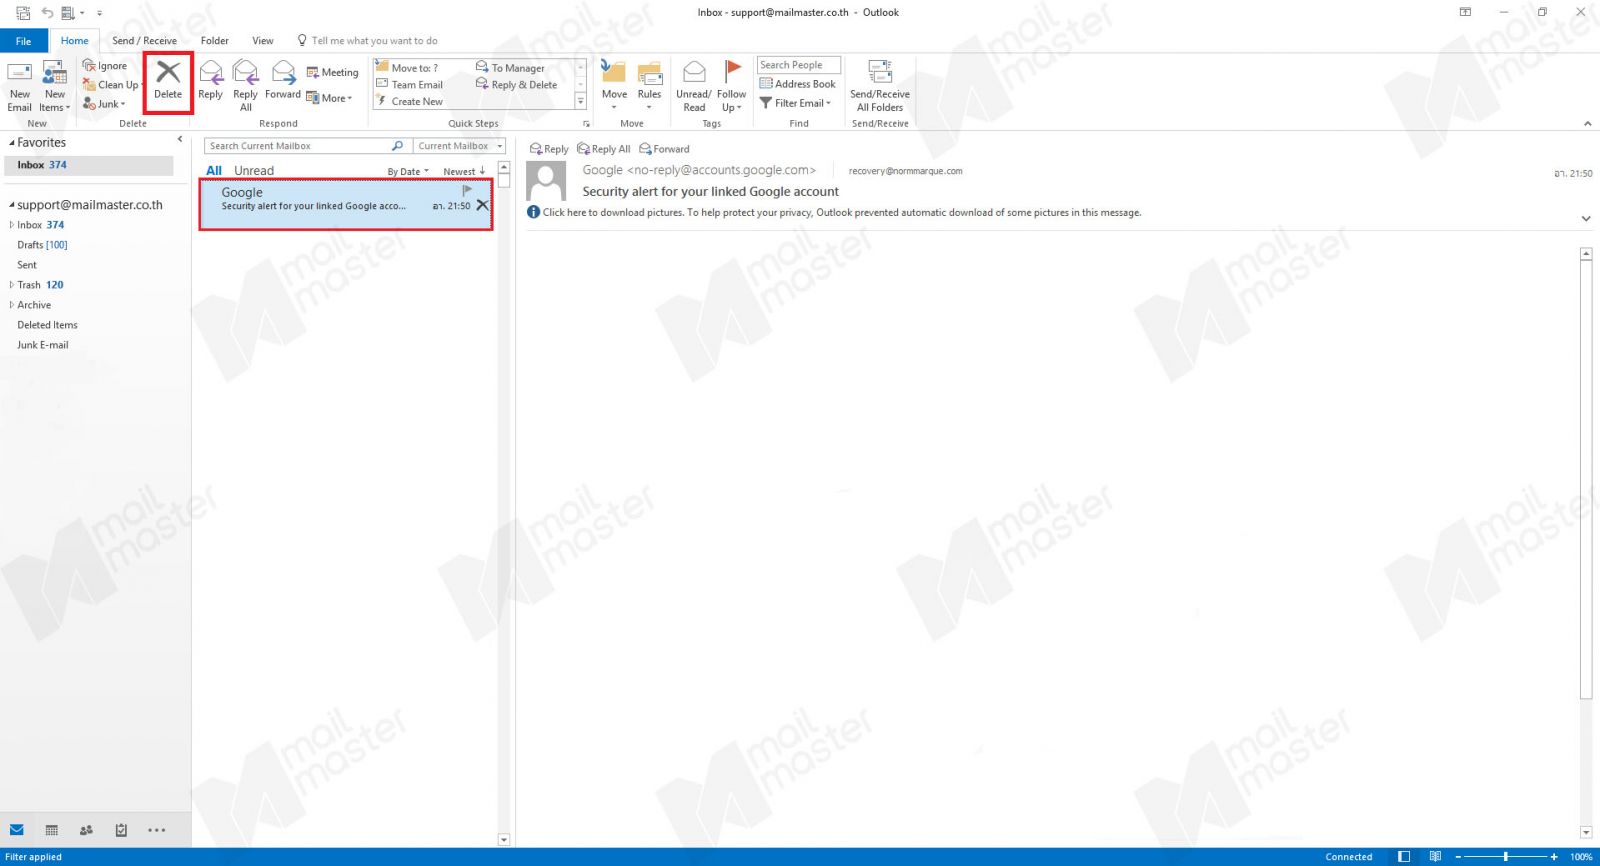This screenshot has width=1600, height=866.
Task: Click the Undo quick access icon
Action: tap(47, 13)
